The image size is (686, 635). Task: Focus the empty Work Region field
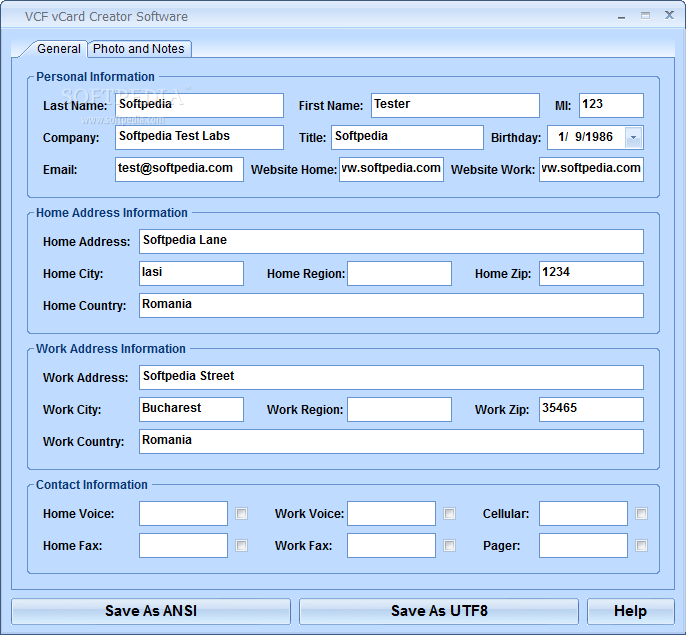399,410
